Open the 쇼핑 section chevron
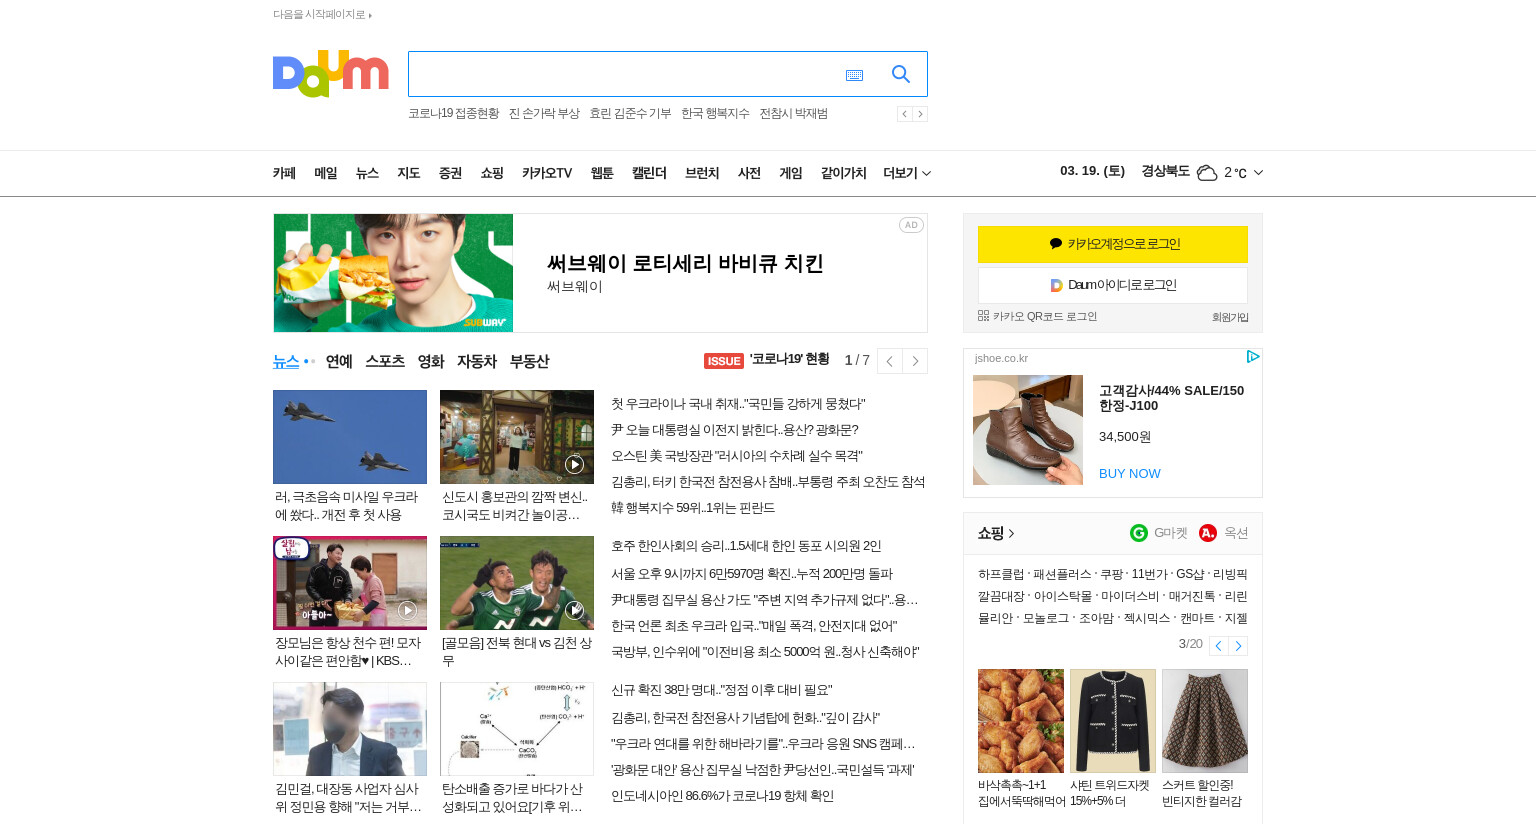Image resolution: width=1536 pixels, height=824 pixels. tap(1011, 534)
